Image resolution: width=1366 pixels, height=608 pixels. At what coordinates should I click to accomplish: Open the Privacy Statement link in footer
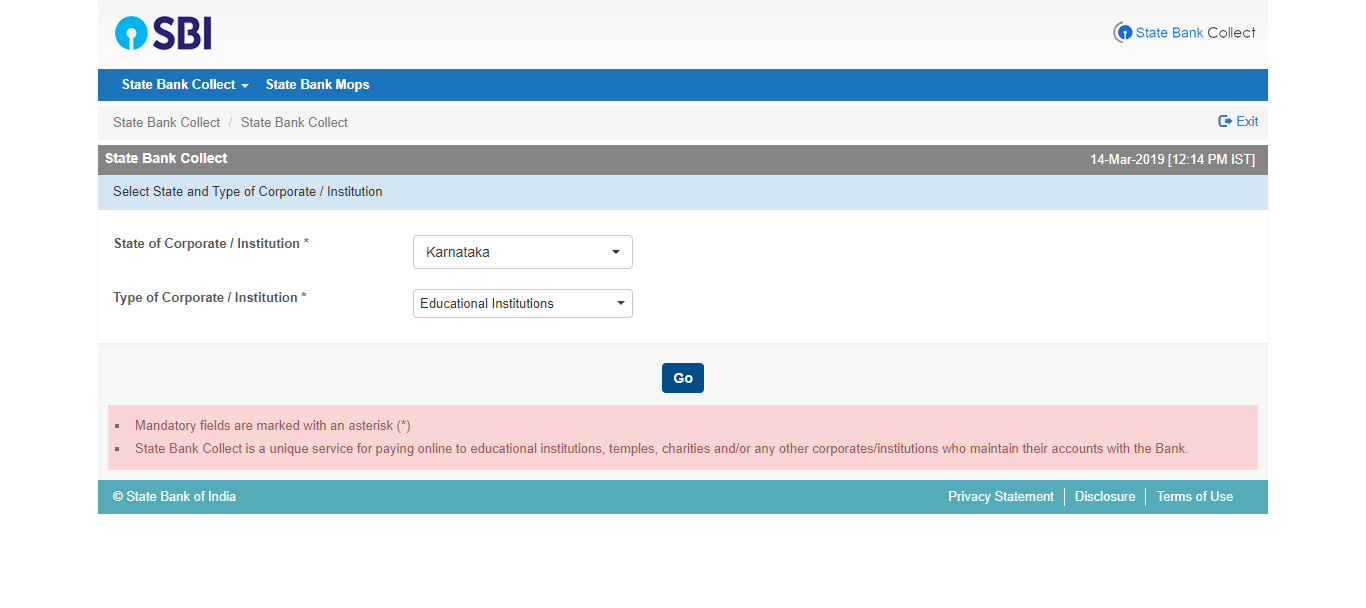point(1000,497)
